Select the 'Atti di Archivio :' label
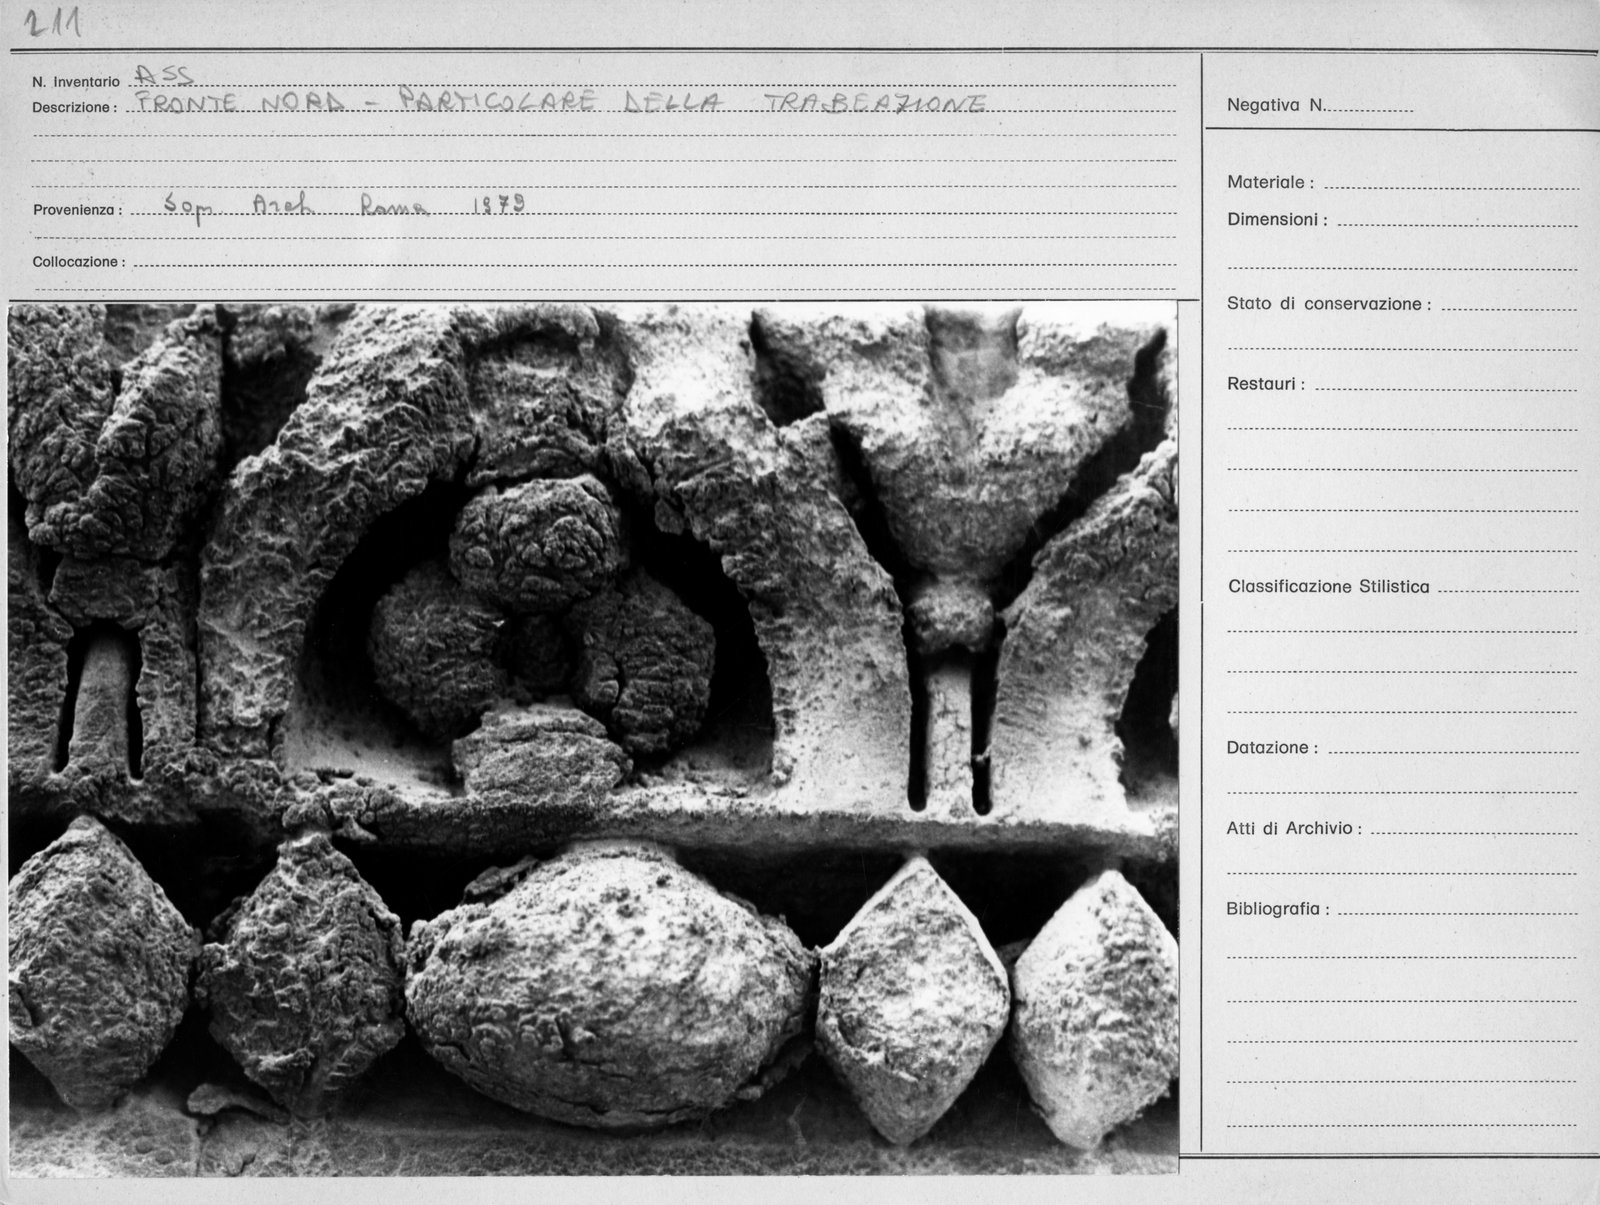The width and height of the screenshot is (1600, 1205). [1295, 828]
